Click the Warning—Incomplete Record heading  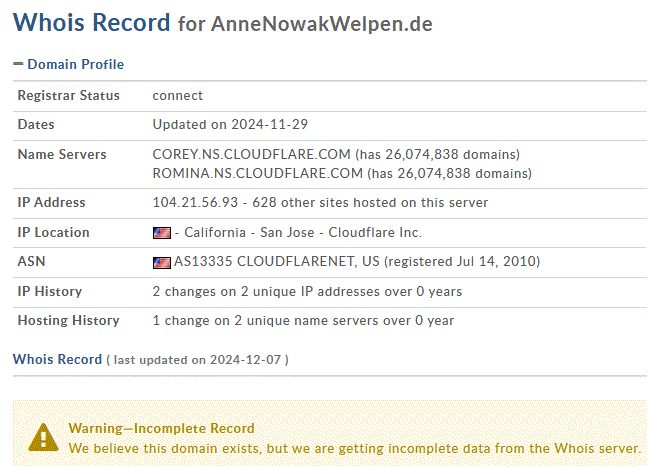point(161,429)
